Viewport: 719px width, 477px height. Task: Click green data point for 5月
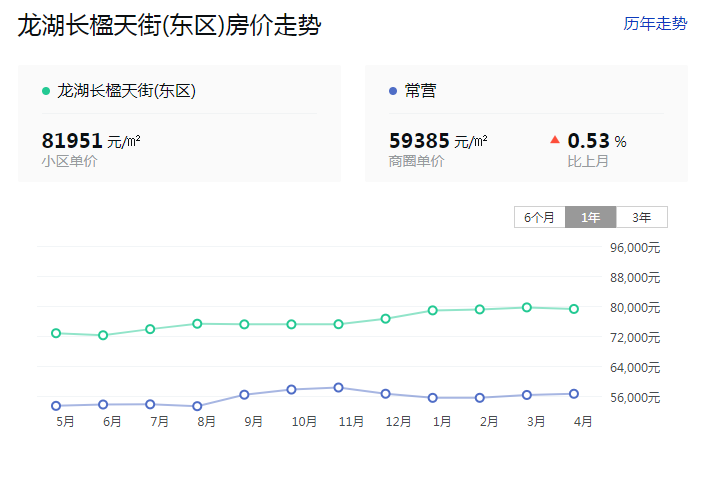(x=56, y=333)
